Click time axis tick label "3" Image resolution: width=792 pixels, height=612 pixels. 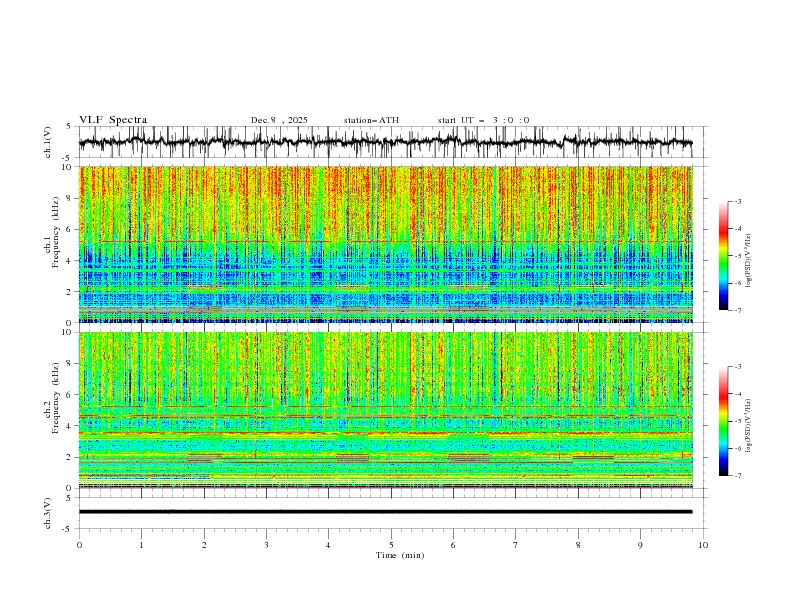point(266,545)
